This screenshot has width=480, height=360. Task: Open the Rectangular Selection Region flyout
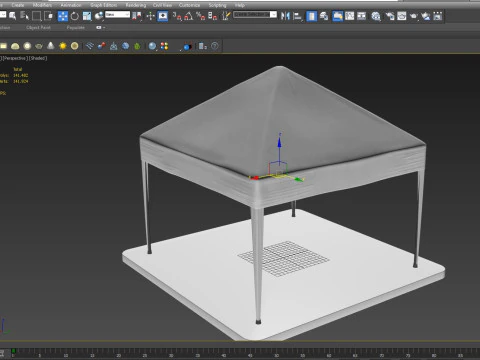coord(37,16)
